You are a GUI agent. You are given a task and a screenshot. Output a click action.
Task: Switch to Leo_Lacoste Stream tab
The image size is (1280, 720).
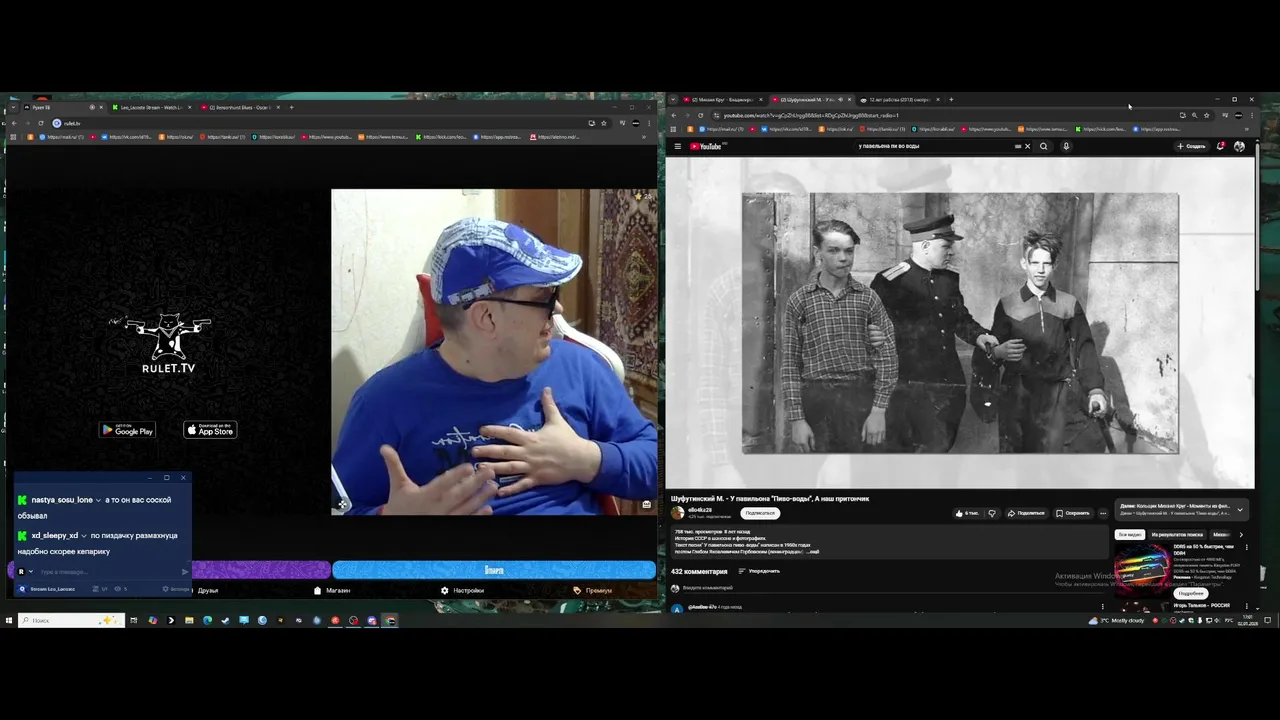[x=152, y=107]
